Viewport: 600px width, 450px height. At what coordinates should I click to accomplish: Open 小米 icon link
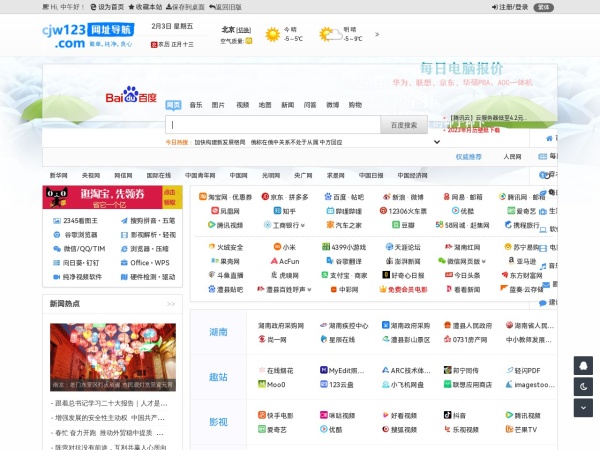click(277, 247)
